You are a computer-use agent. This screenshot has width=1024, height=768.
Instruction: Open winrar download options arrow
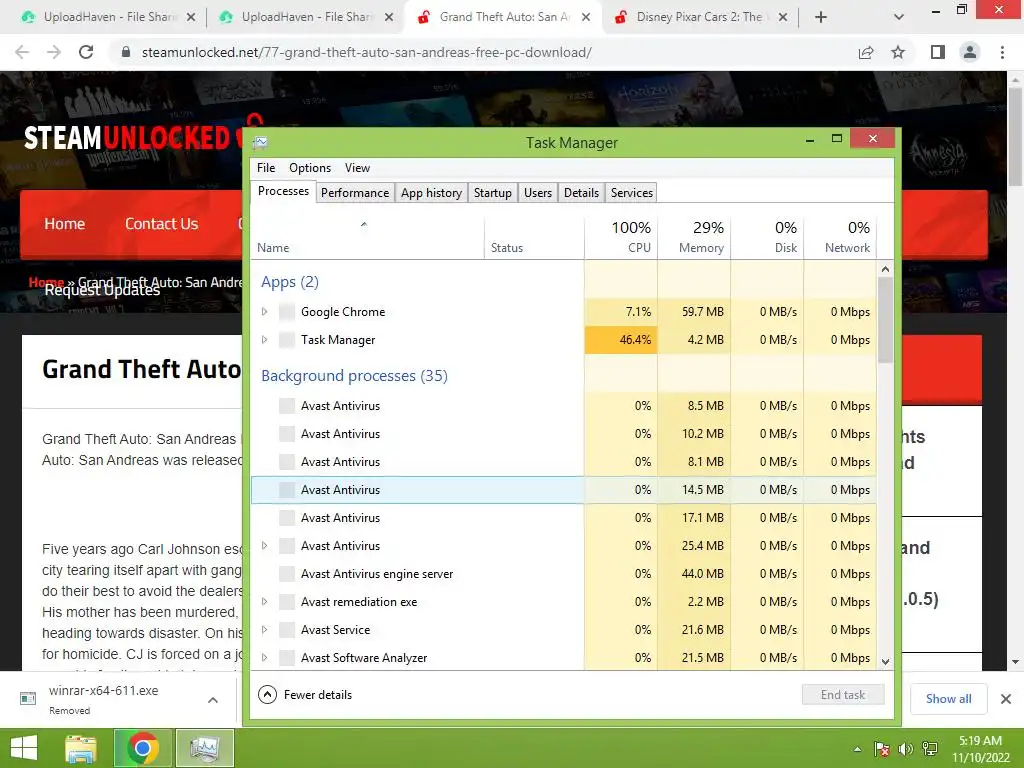point(213,700)
